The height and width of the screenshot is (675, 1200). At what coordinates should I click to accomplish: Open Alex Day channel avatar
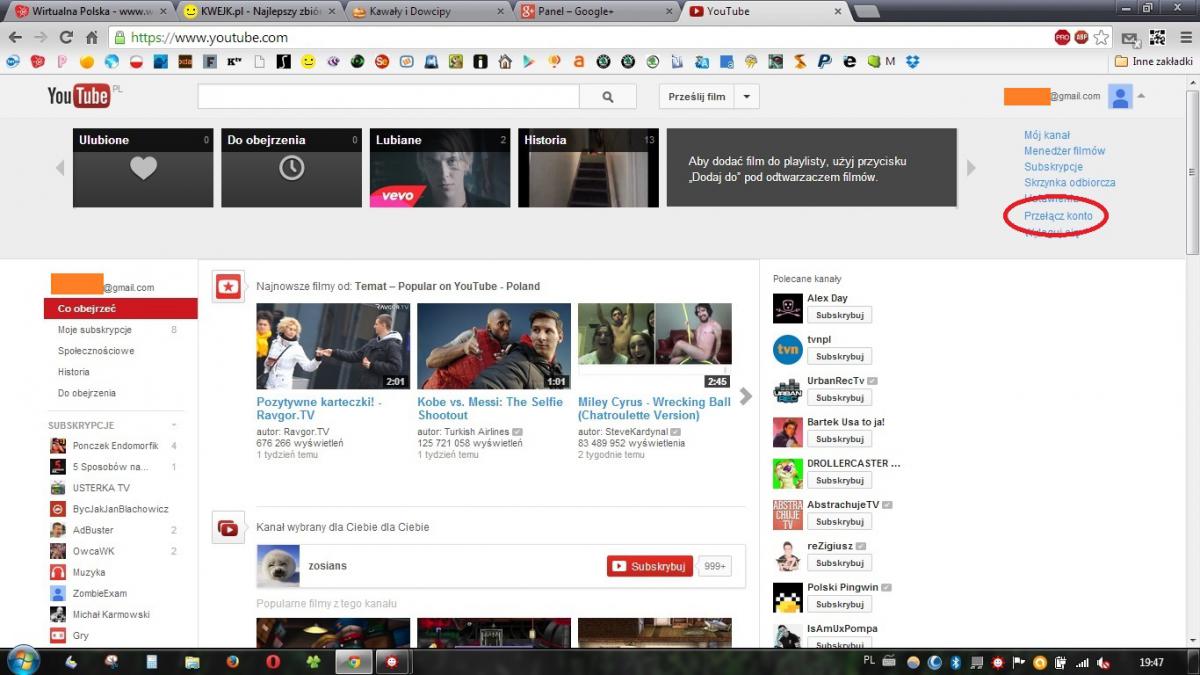tap(788, 308)
